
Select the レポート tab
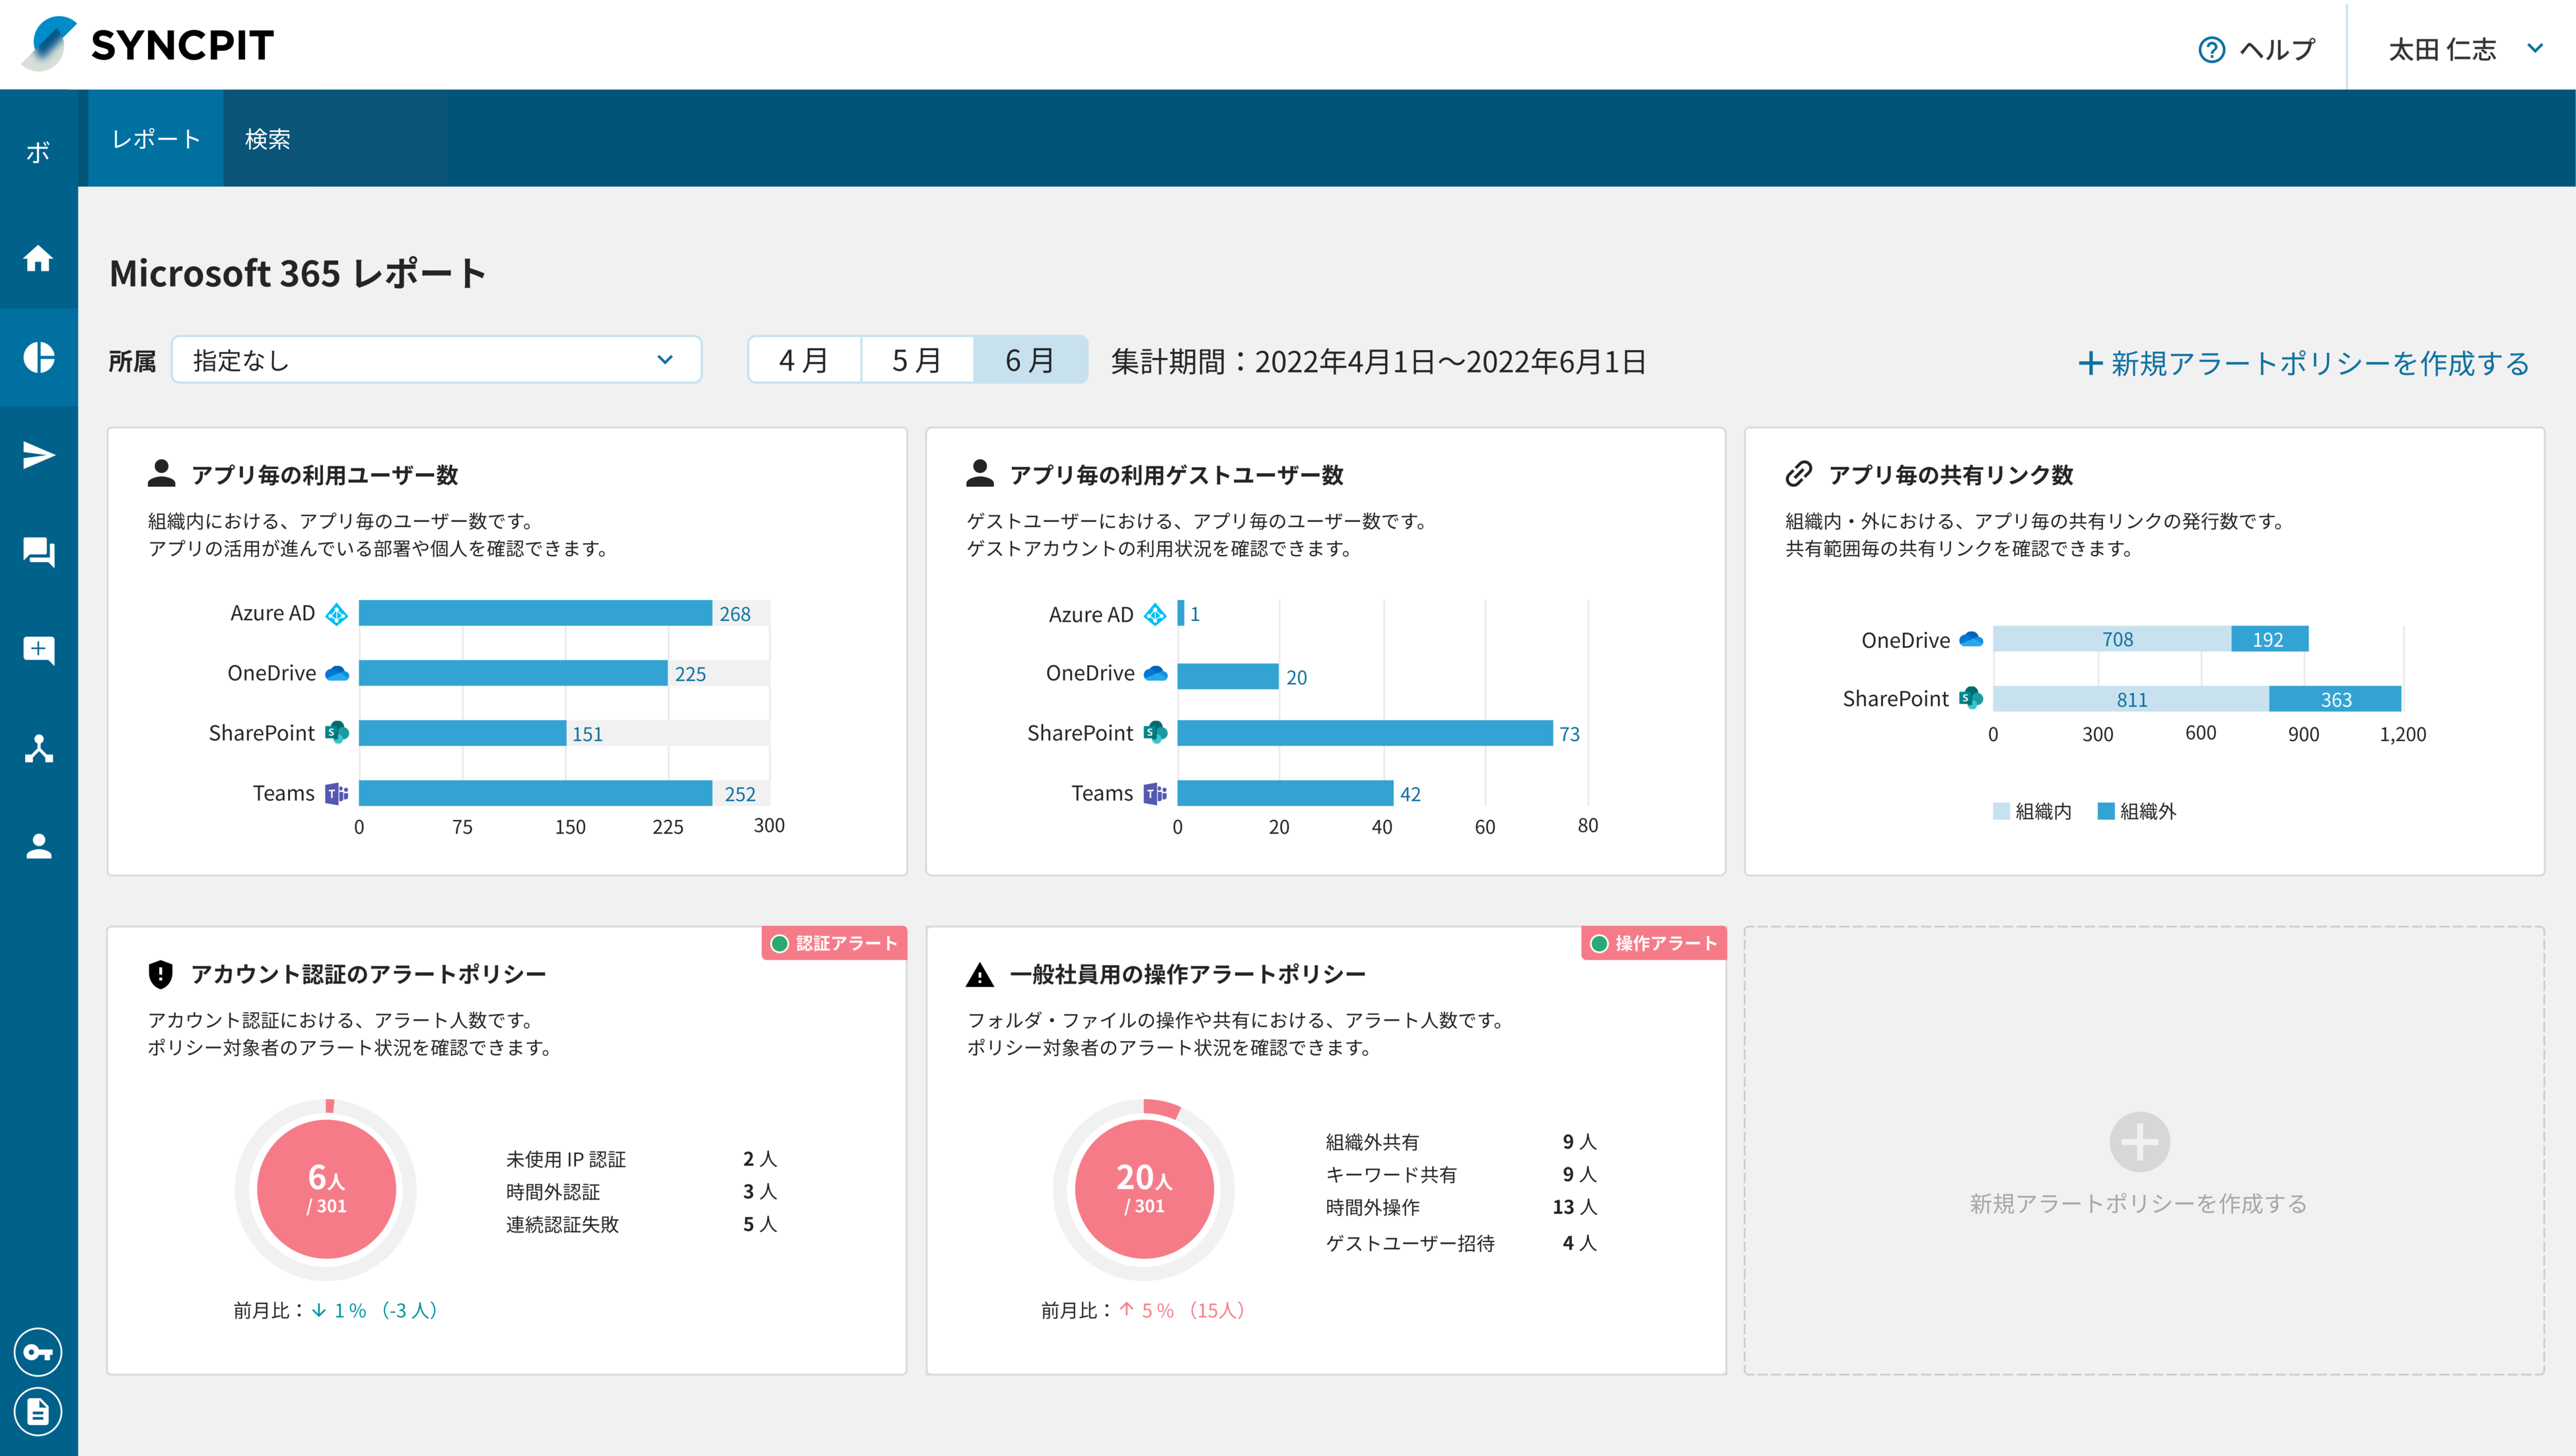[x=155, y=140]
